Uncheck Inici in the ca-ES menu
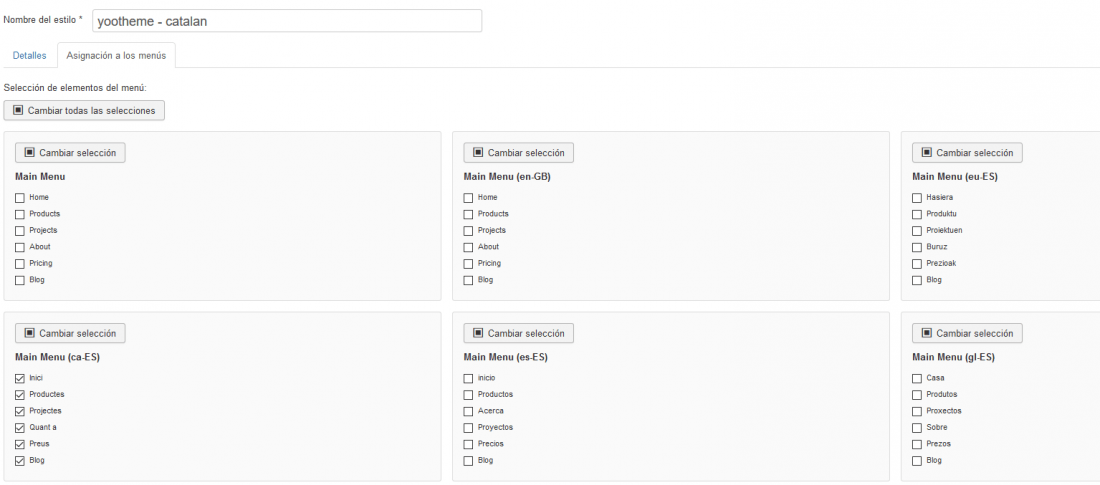Image resolution: width=1100 pixels, height=485 pixels. coord(20,378)
